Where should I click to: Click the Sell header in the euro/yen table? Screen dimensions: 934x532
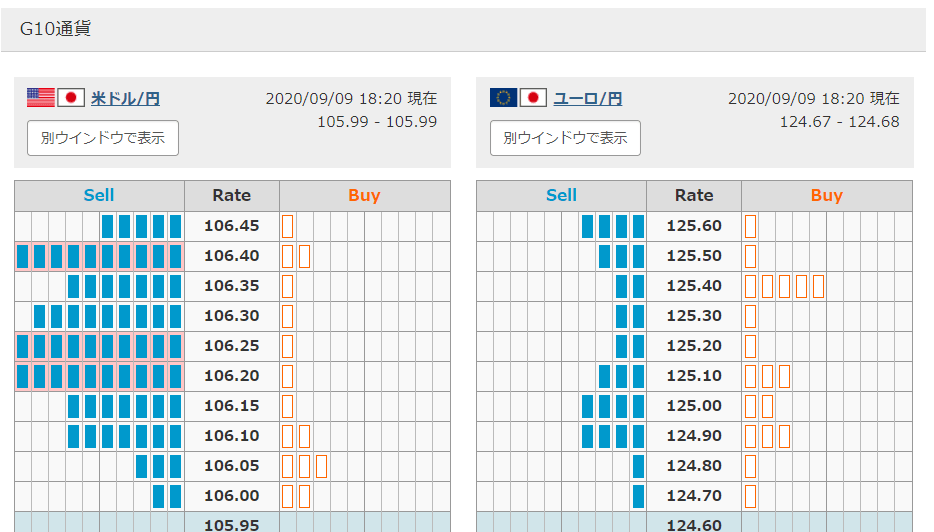click(561, 196)
